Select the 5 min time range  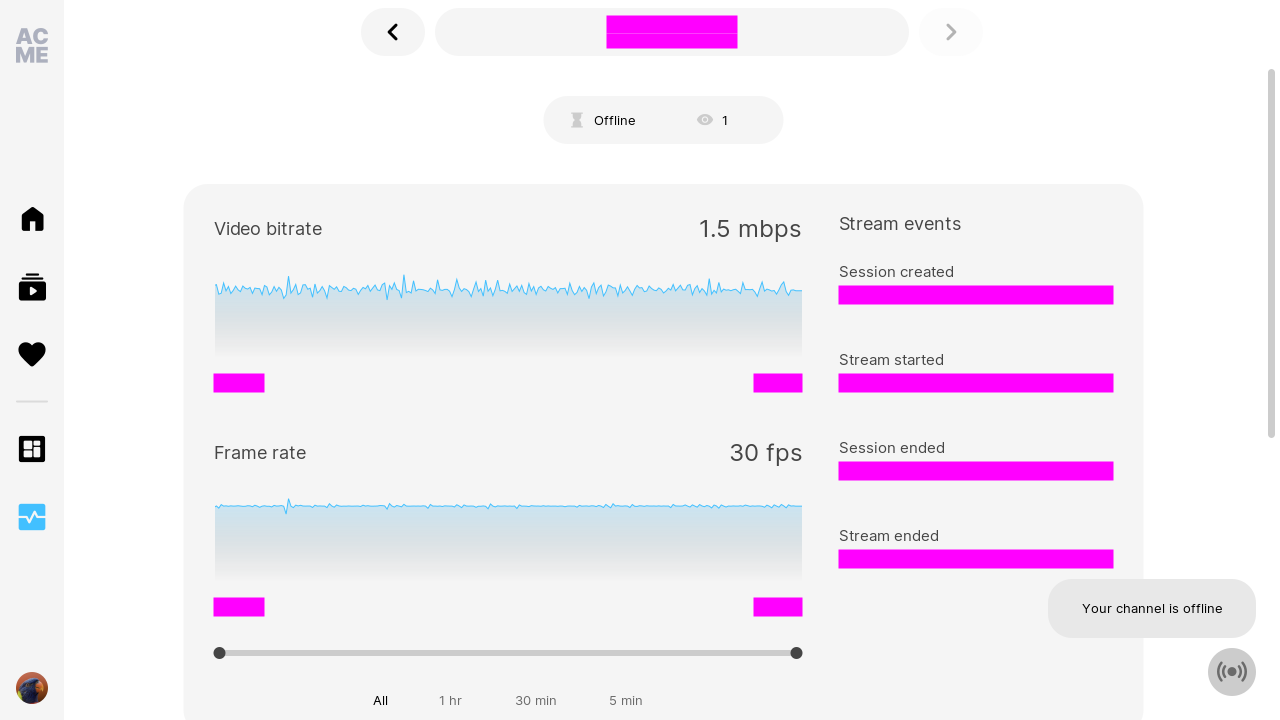tap(626, 700)
